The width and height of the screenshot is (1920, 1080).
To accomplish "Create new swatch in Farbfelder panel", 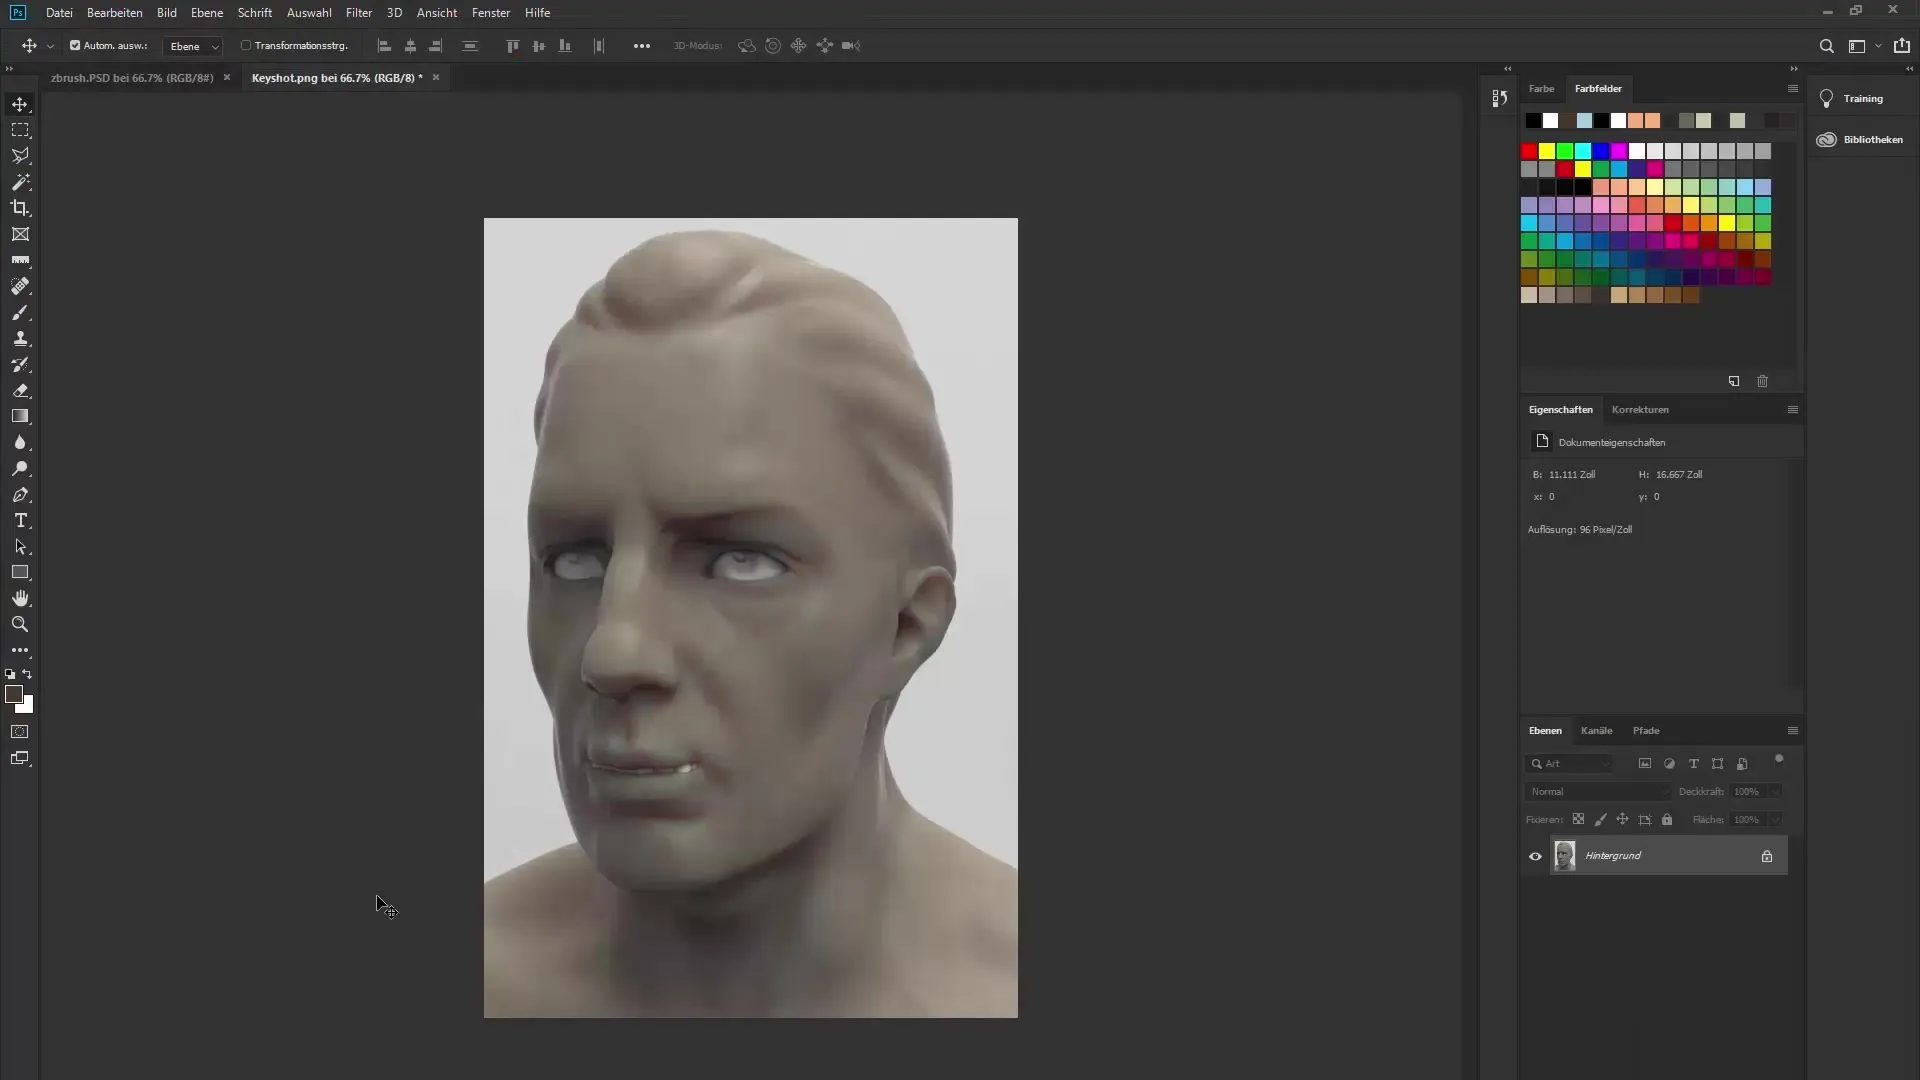I will 1734,381.
